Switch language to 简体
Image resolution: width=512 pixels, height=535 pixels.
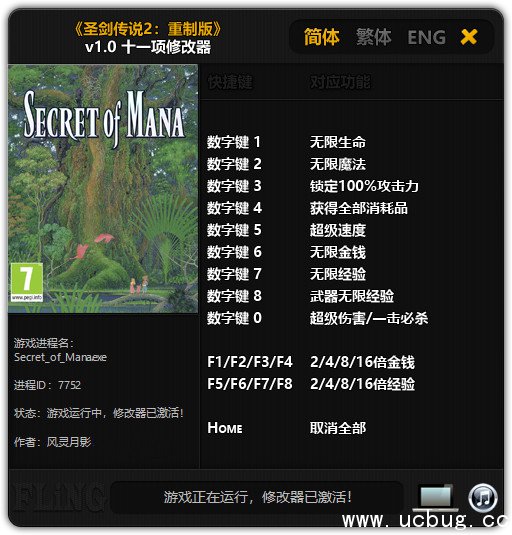[x=321, y=37]
